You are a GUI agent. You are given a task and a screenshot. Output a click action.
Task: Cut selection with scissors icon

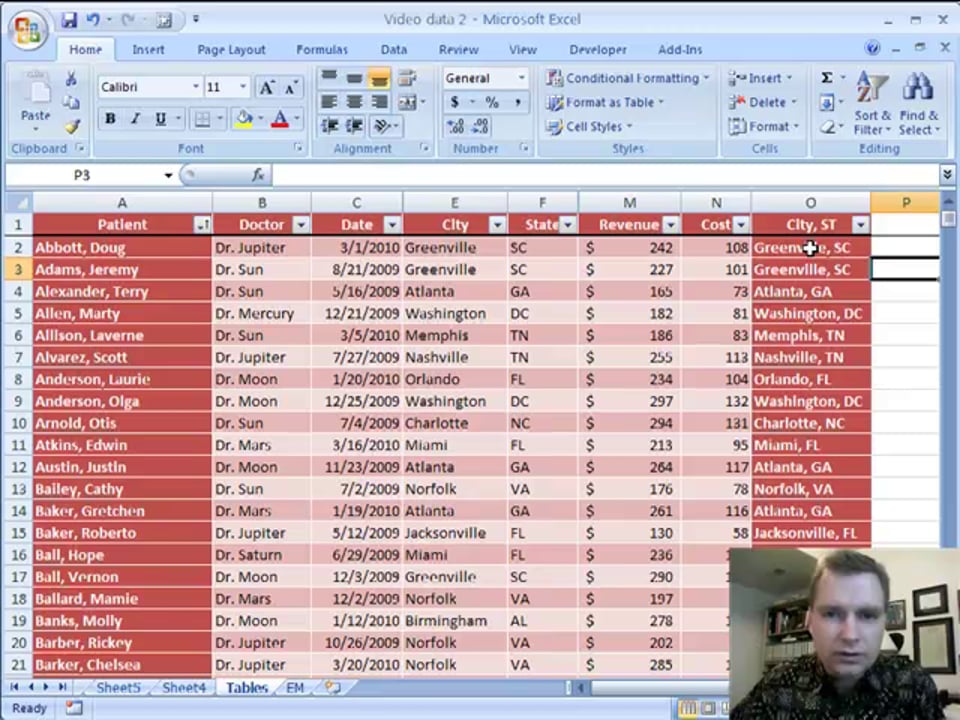coord(71,78)
